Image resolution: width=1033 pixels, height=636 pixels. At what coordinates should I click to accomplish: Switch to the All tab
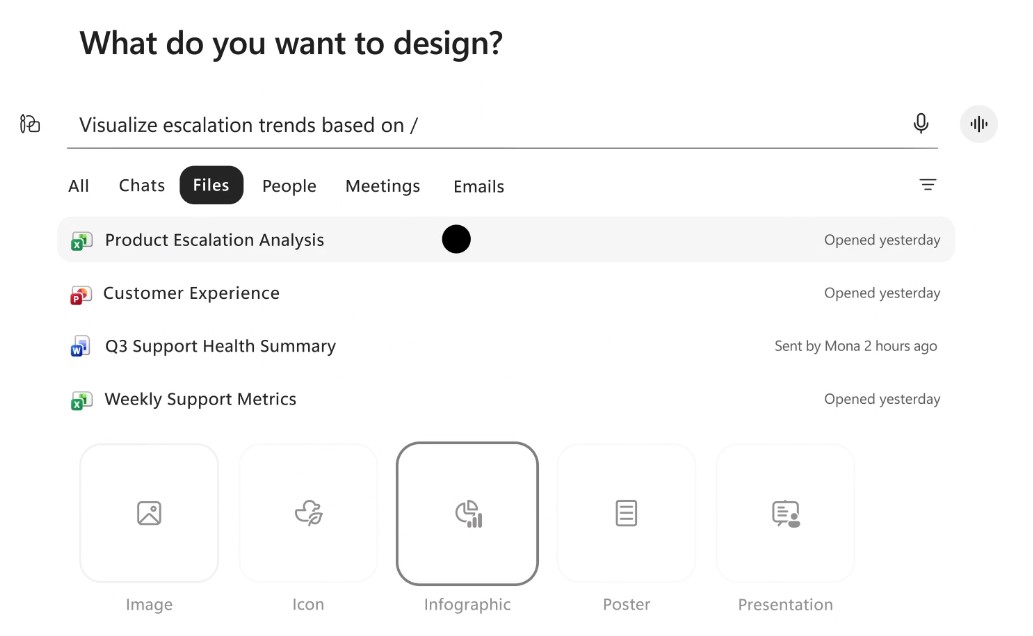click(x=78, y=186)
